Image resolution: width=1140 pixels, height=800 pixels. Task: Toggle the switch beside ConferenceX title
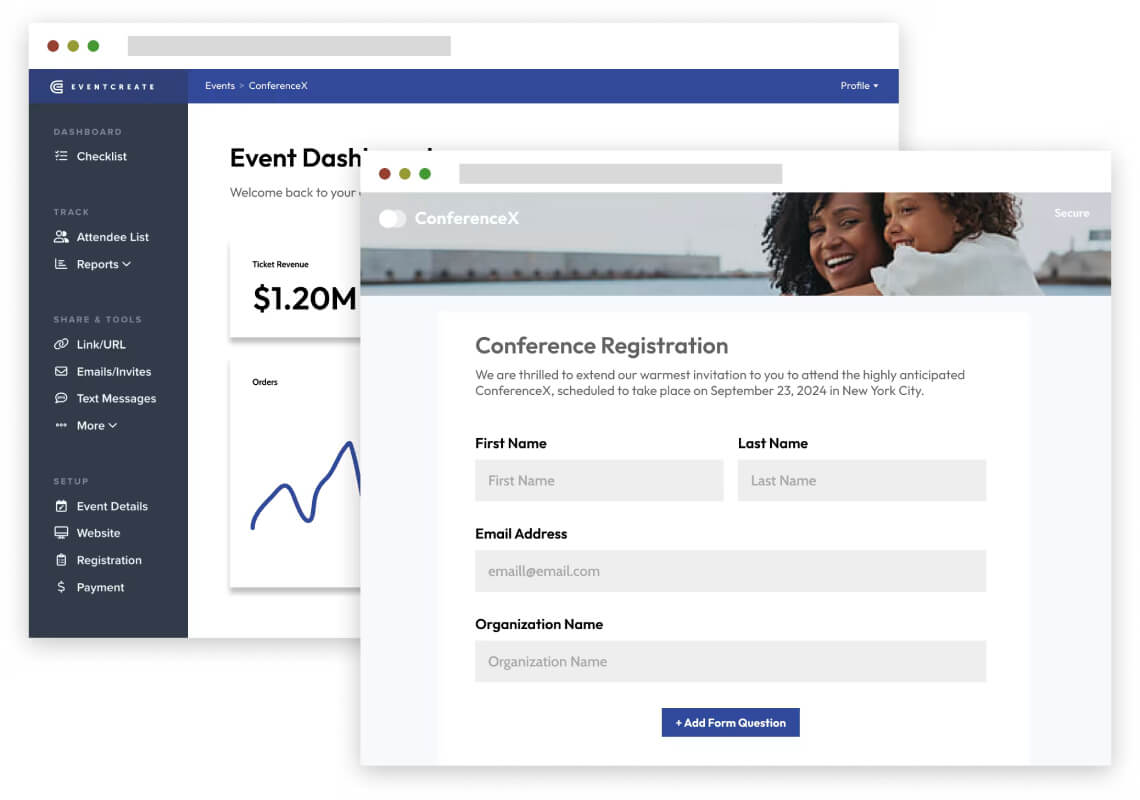pos(393,218)
